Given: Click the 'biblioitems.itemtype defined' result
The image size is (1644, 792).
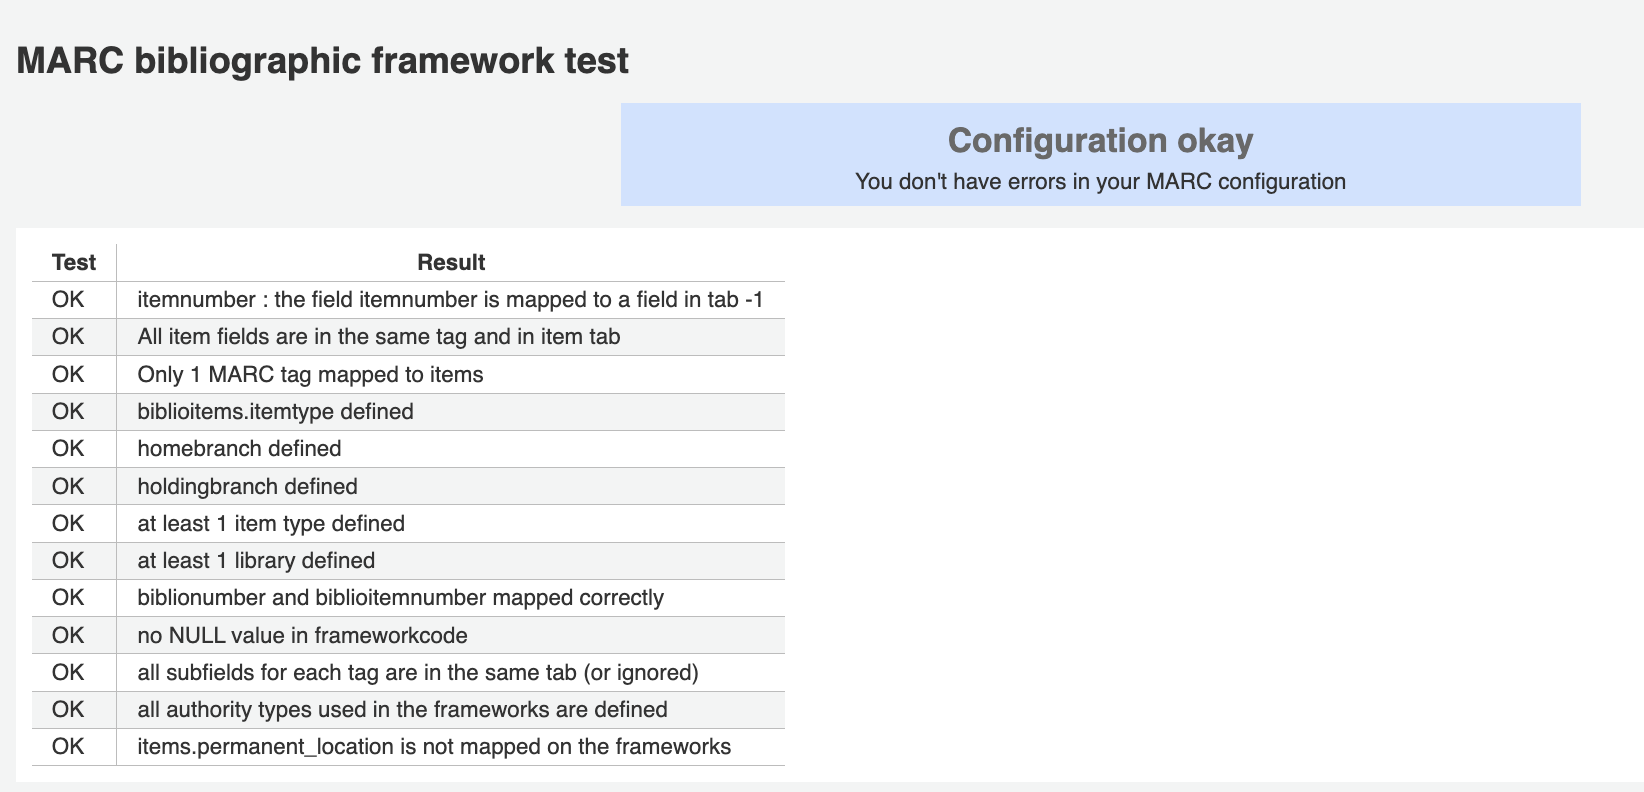Looking at the screenshot, I should point(275,412).
